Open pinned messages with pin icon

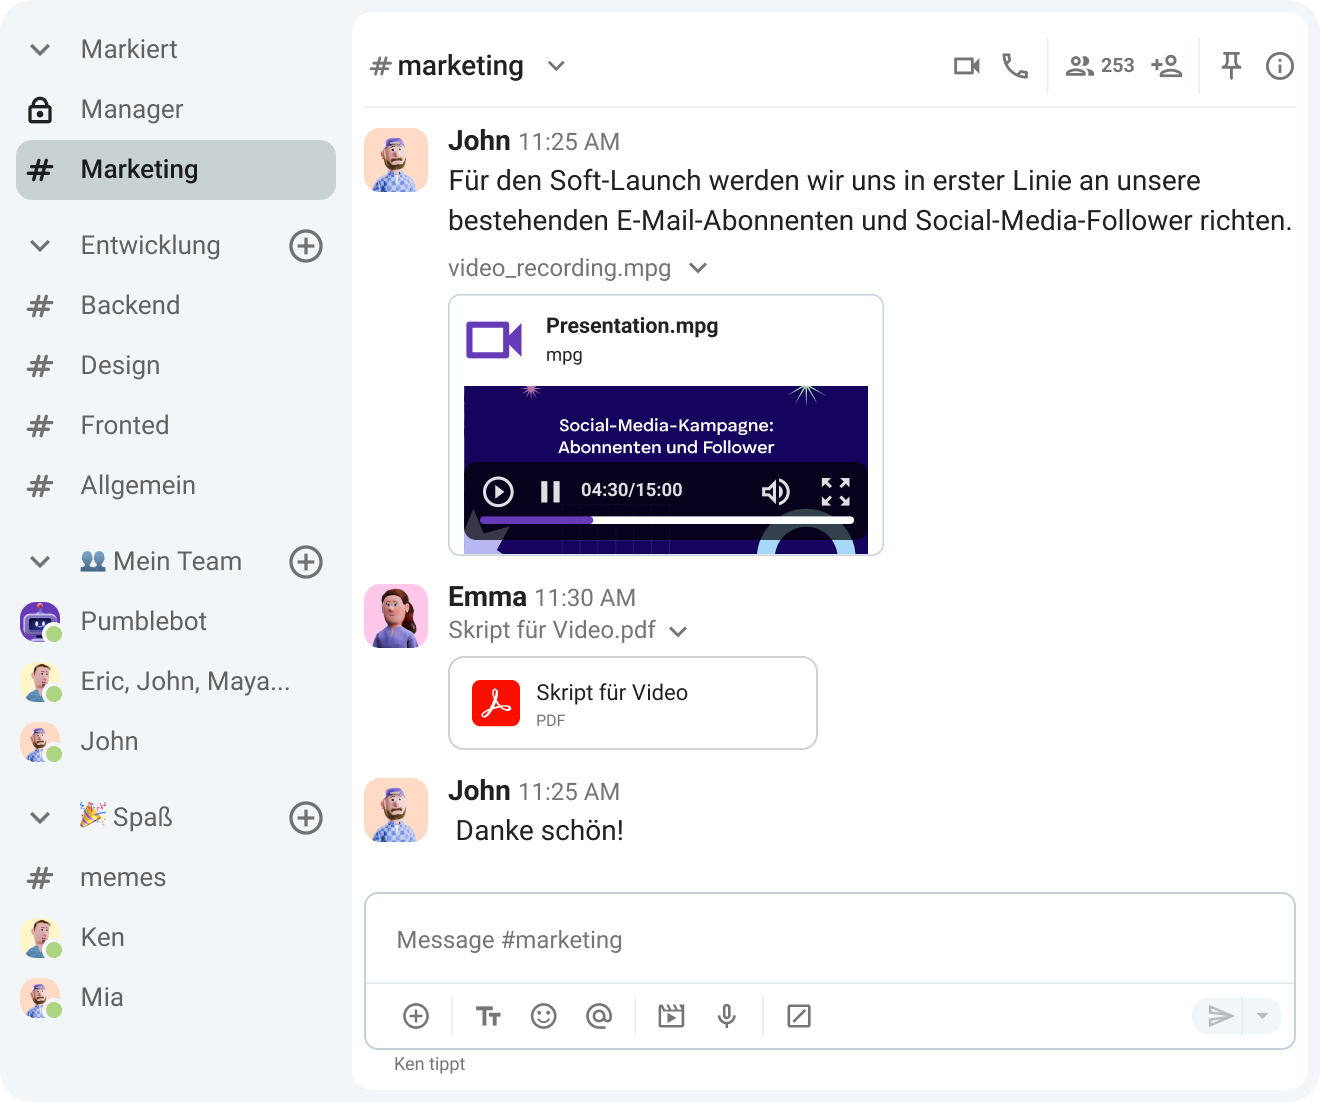coord(1231,66)
